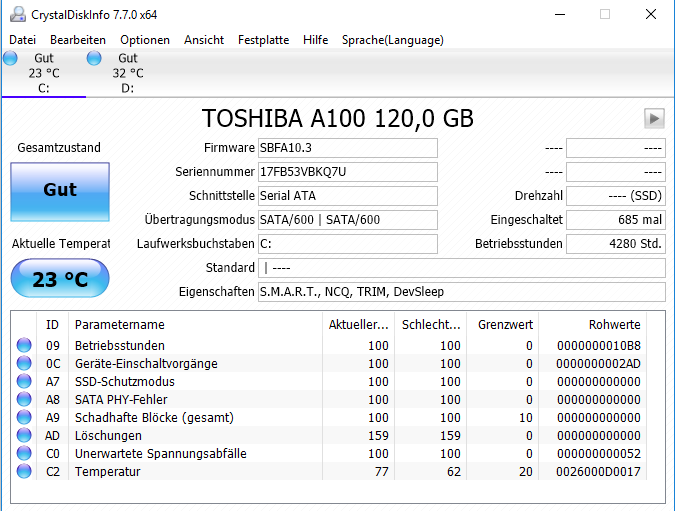675x511 pixels.
Task: Click the Laufwerksbuchstaben C: field
Action: [x=348, y=244]
